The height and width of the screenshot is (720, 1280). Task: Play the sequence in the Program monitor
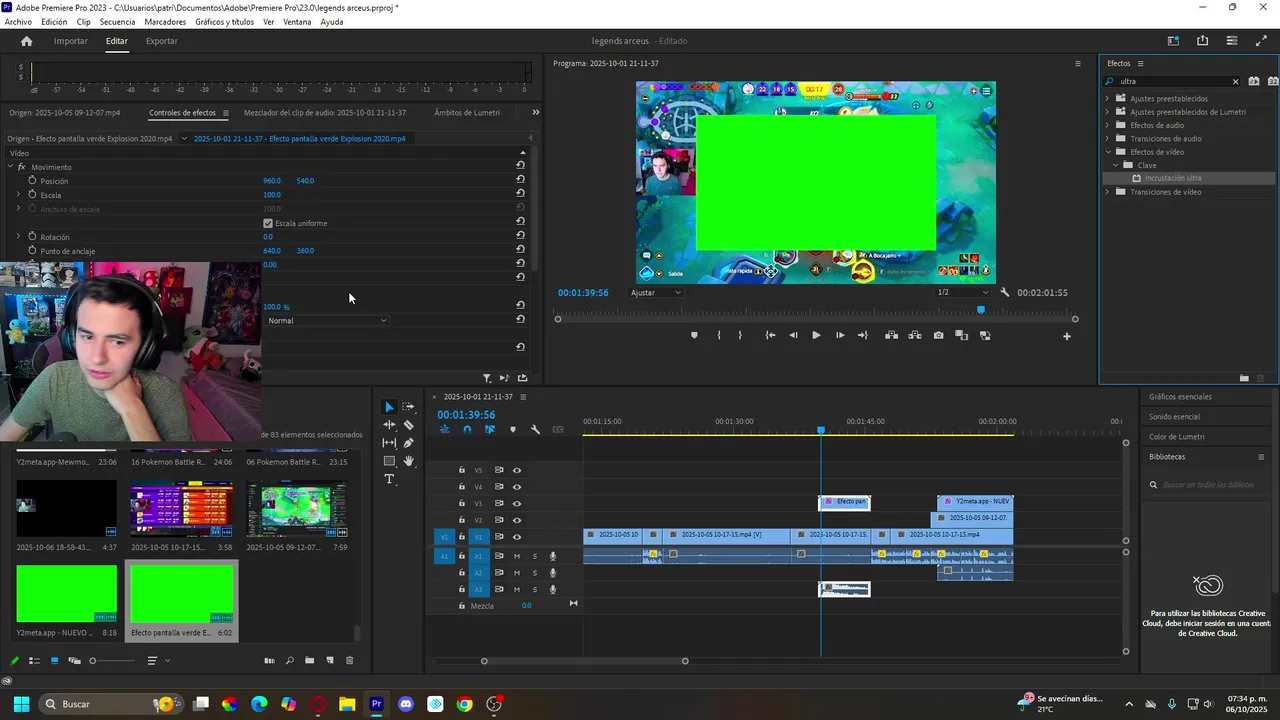point(816,335)
